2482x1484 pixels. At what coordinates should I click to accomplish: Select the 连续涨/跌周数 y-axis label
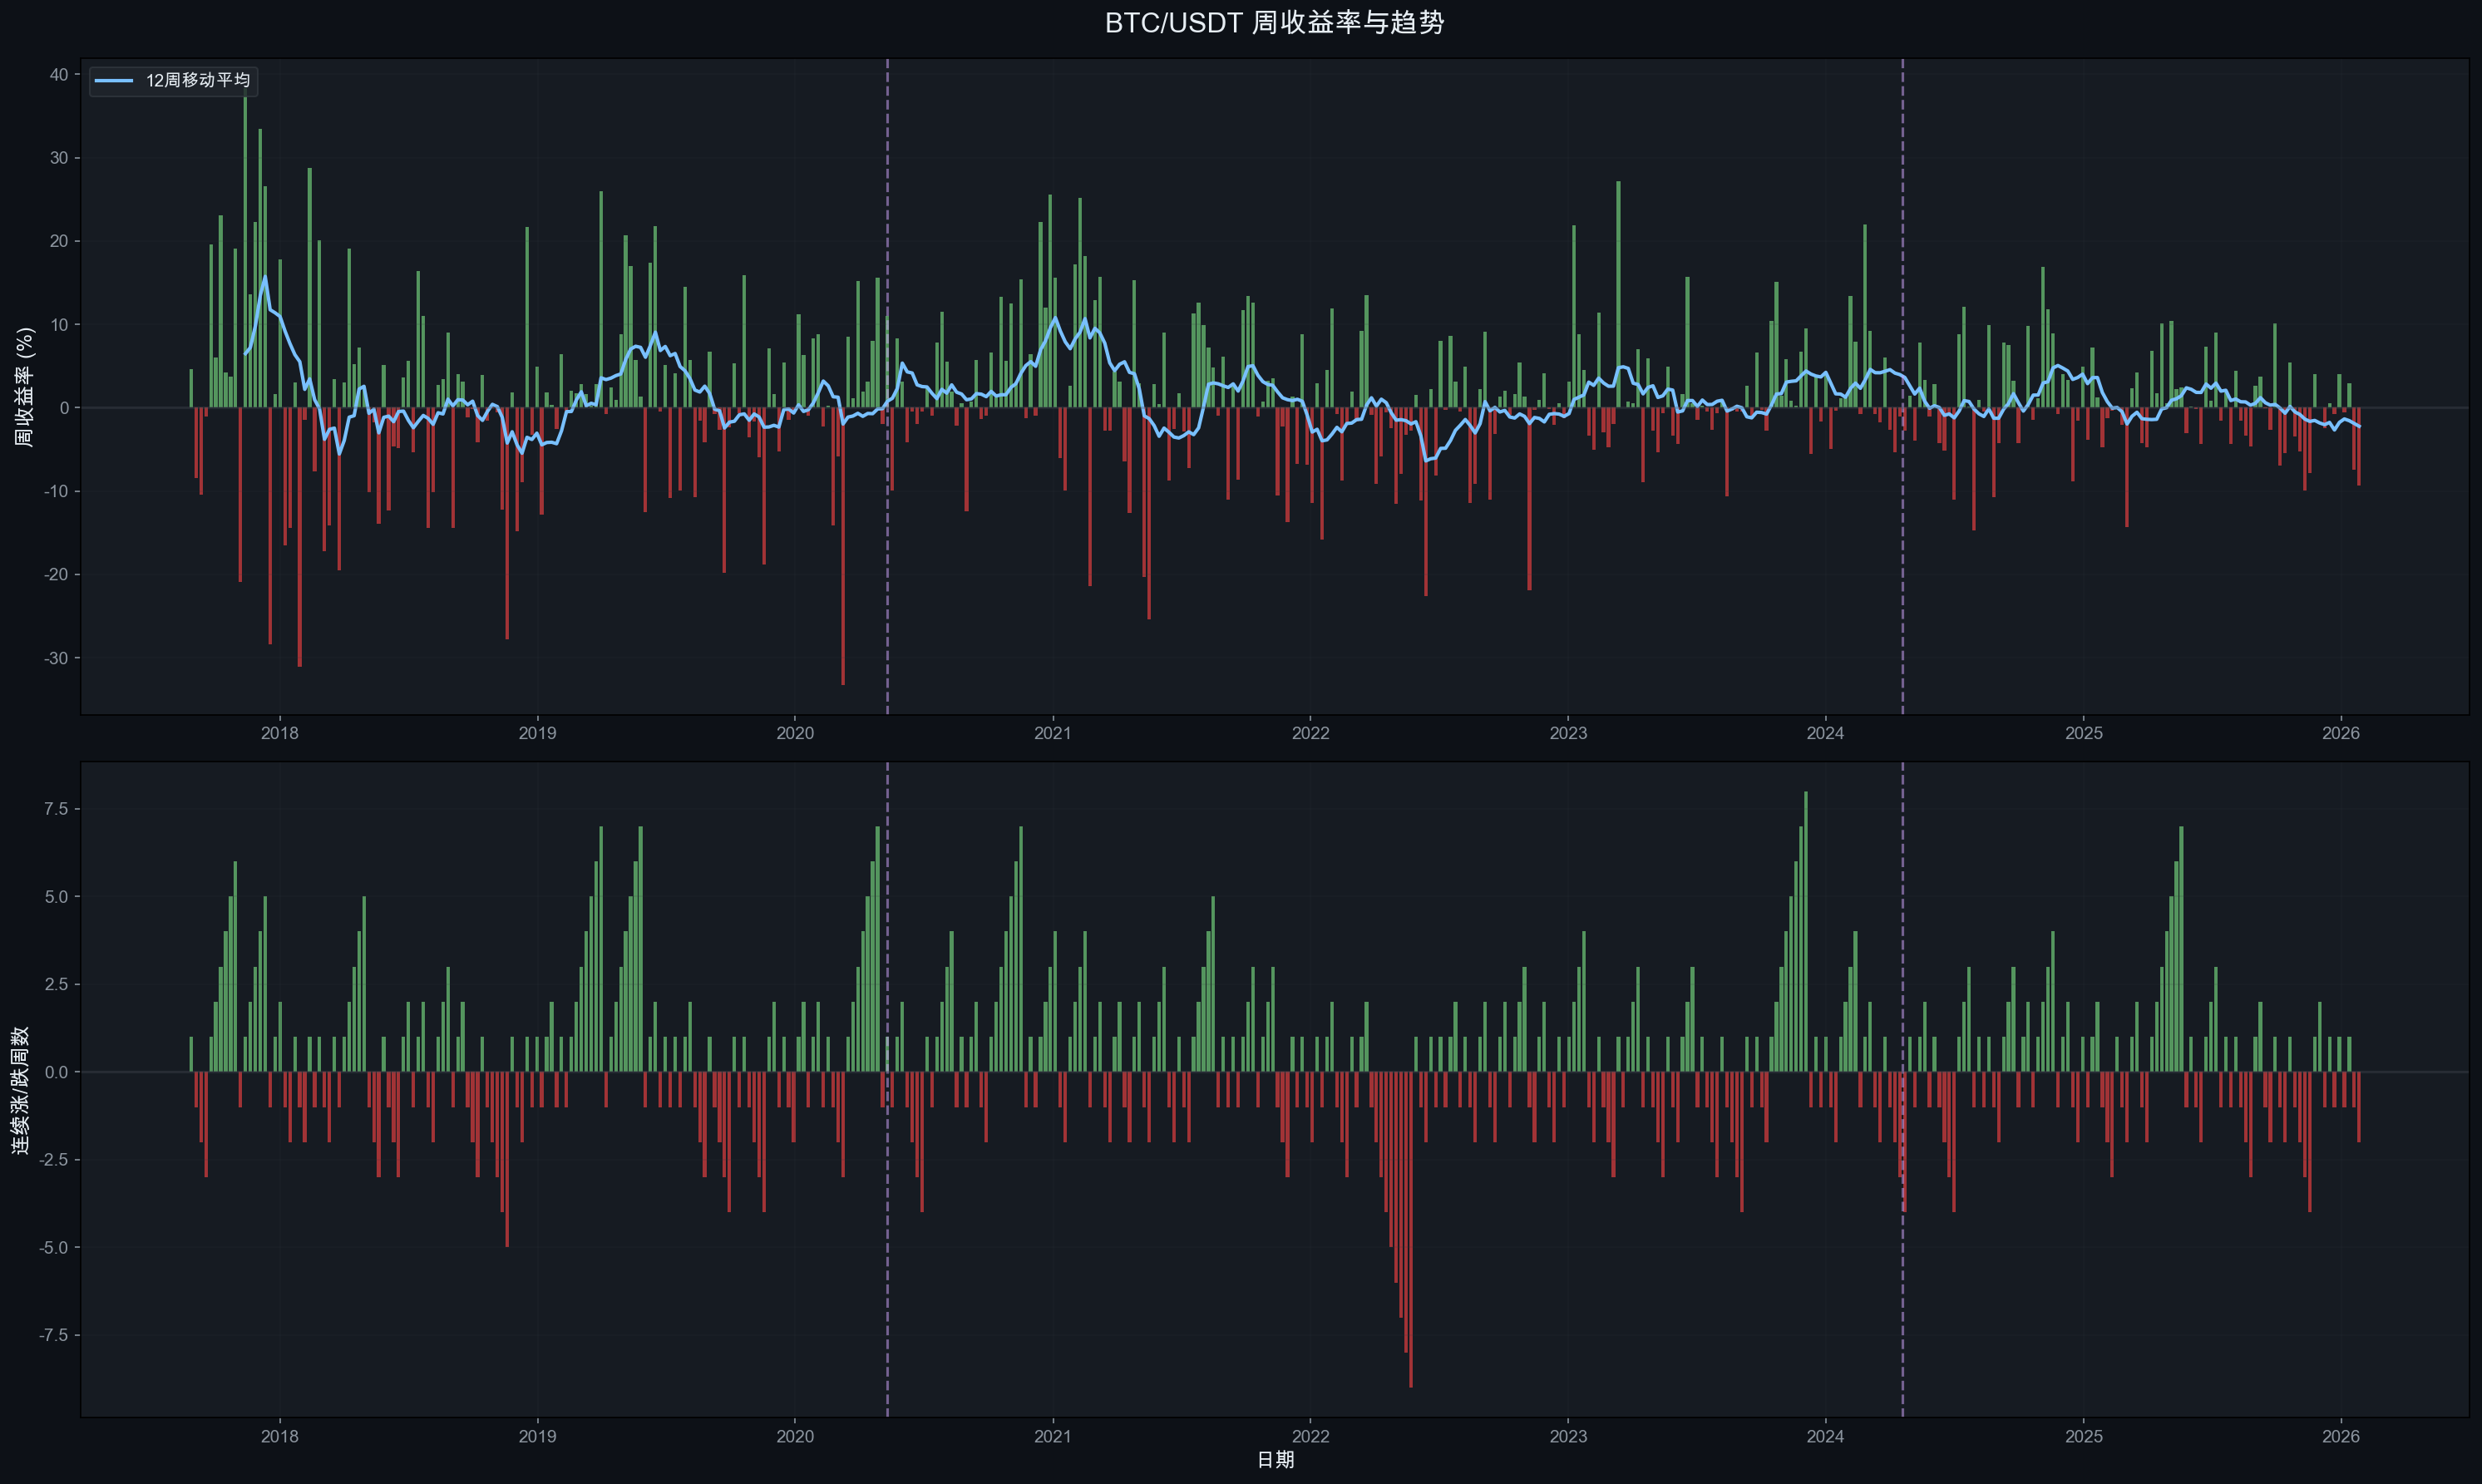click(20, 1090)
